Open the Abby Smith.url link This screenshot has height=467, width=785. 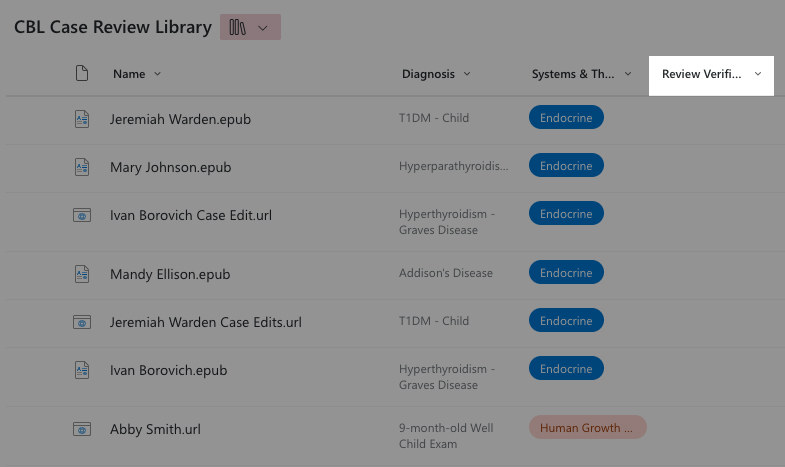pyautogui.click(x=154, y=429)
